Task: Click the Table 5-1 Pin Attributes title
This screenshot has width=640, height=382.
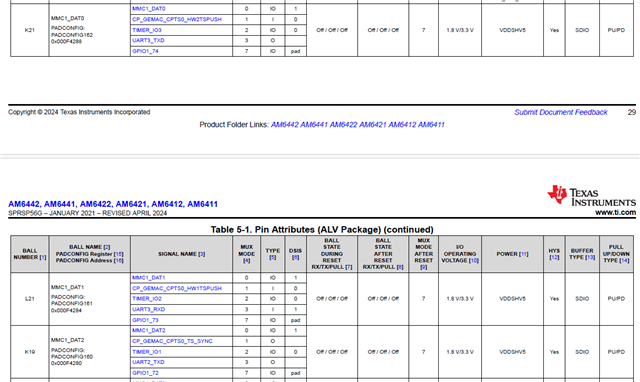Action: tap(322, 229)
